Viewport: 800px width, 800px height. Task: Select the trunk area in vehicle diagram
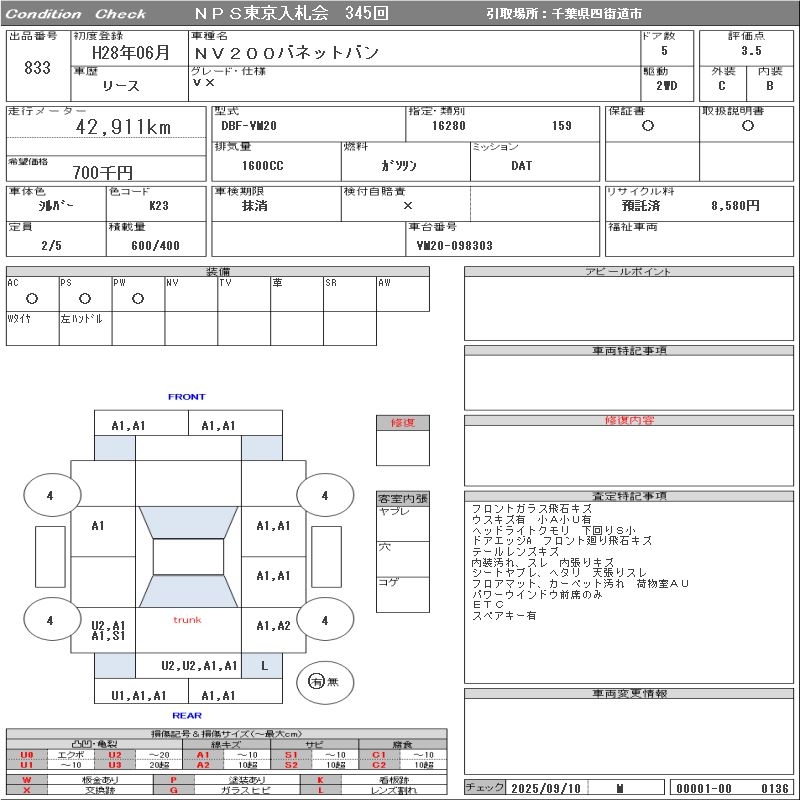click(187, 620)
